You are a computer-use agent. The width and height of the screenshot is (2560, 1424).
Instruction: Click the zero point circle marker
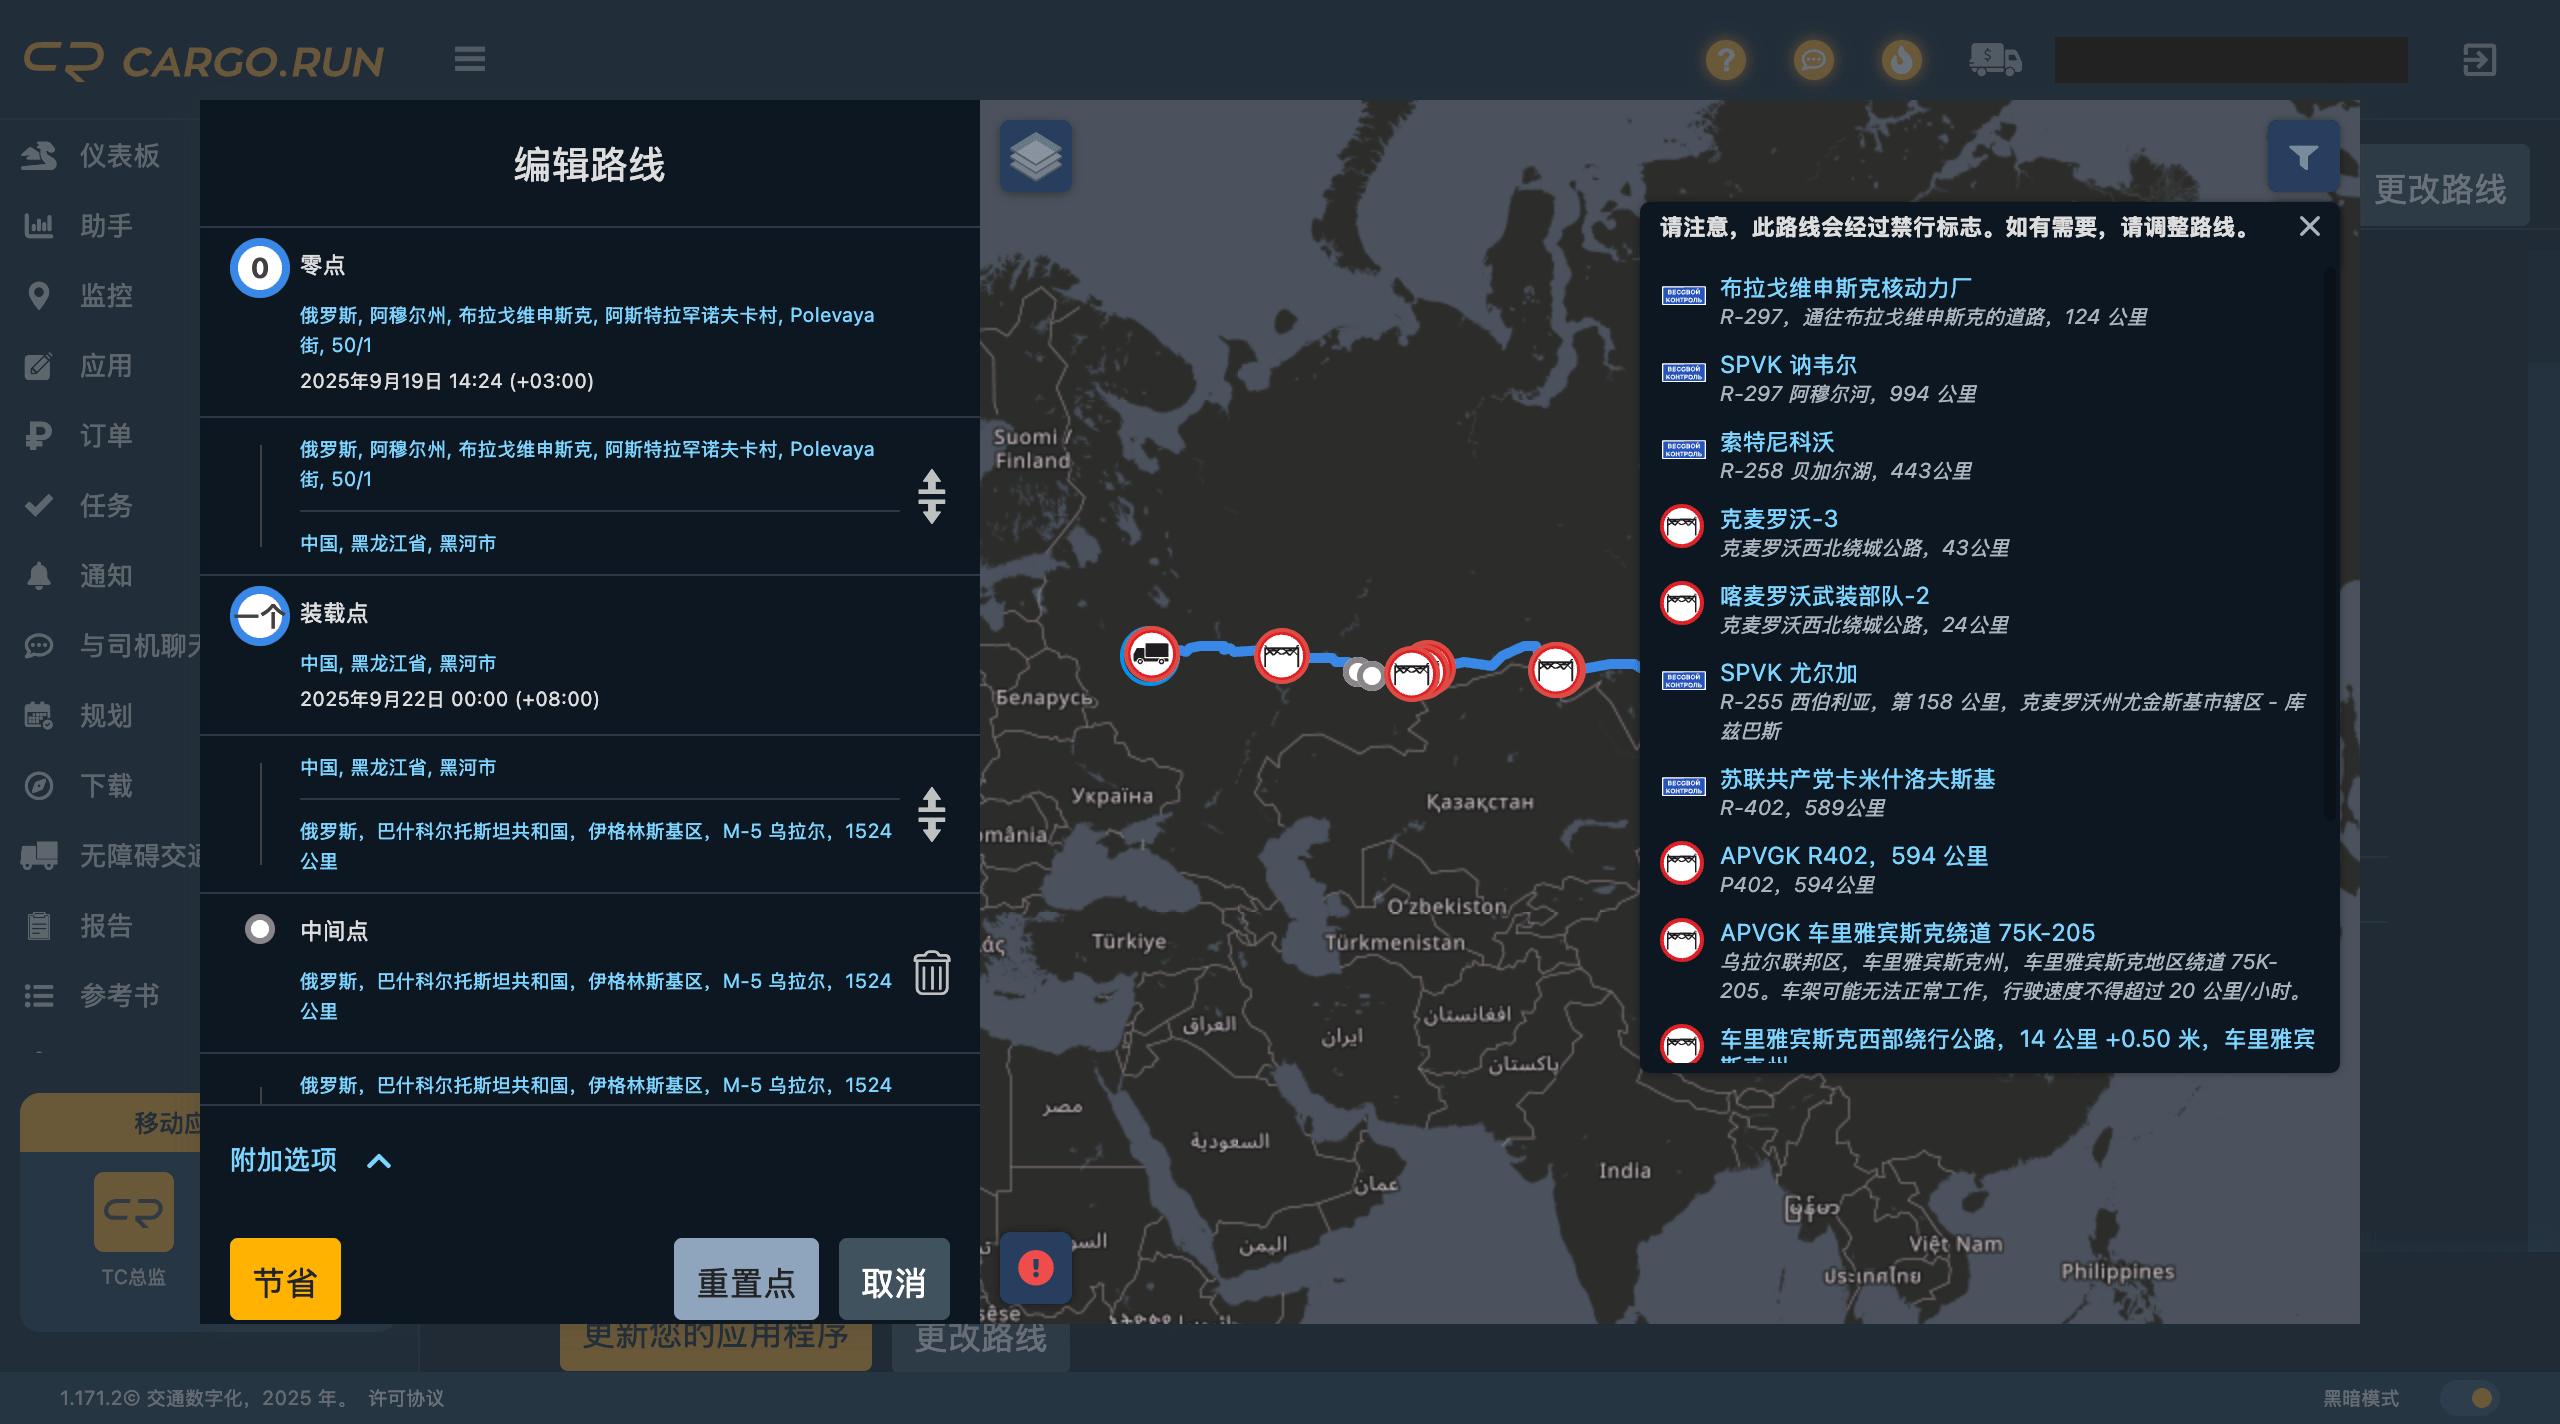260,268
